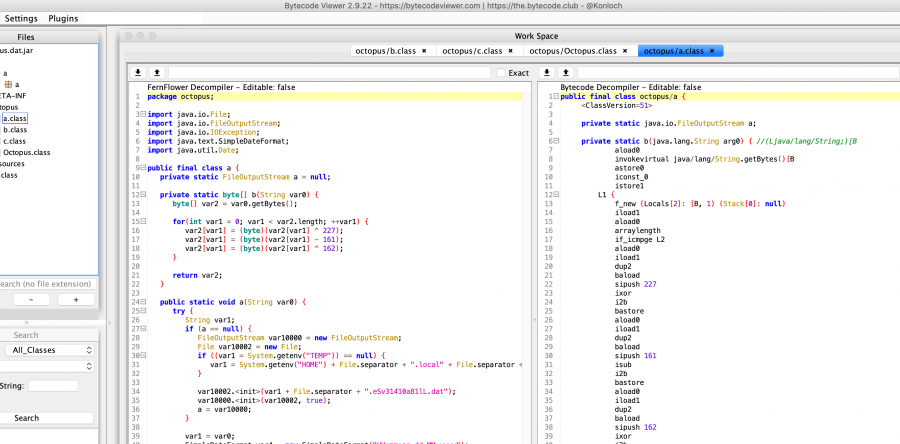
Task: Click the upload arrow icon in Bytecode Decompiler pane
Action: [566, 73]
